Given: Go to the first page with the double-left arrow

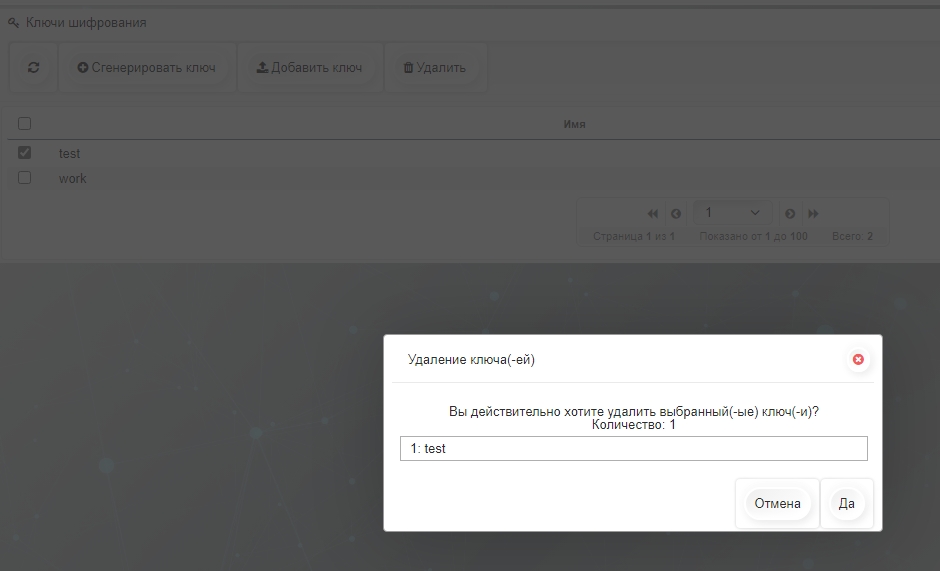Looking at the screenshot, I should (653, 214).
